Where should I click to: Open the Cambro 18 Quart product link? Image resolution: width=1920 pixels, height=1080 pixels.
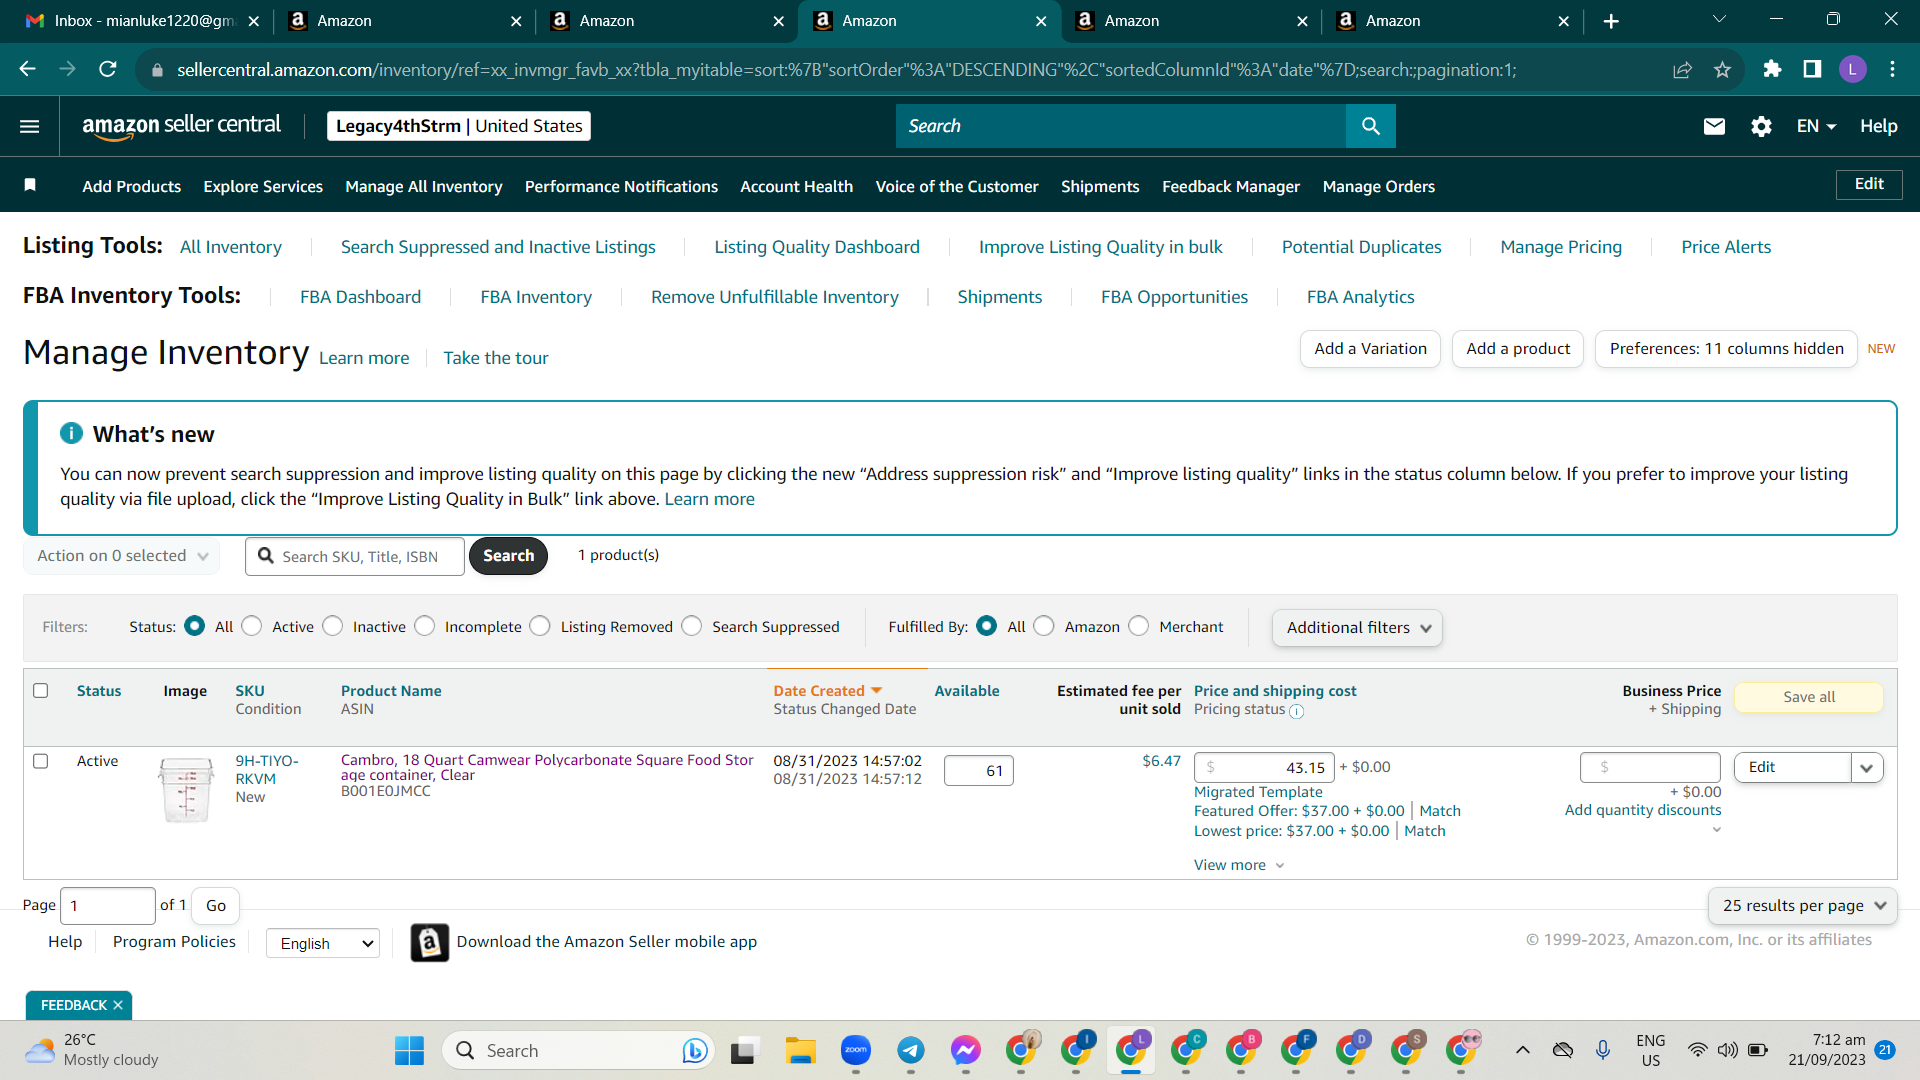pos(547,767)
